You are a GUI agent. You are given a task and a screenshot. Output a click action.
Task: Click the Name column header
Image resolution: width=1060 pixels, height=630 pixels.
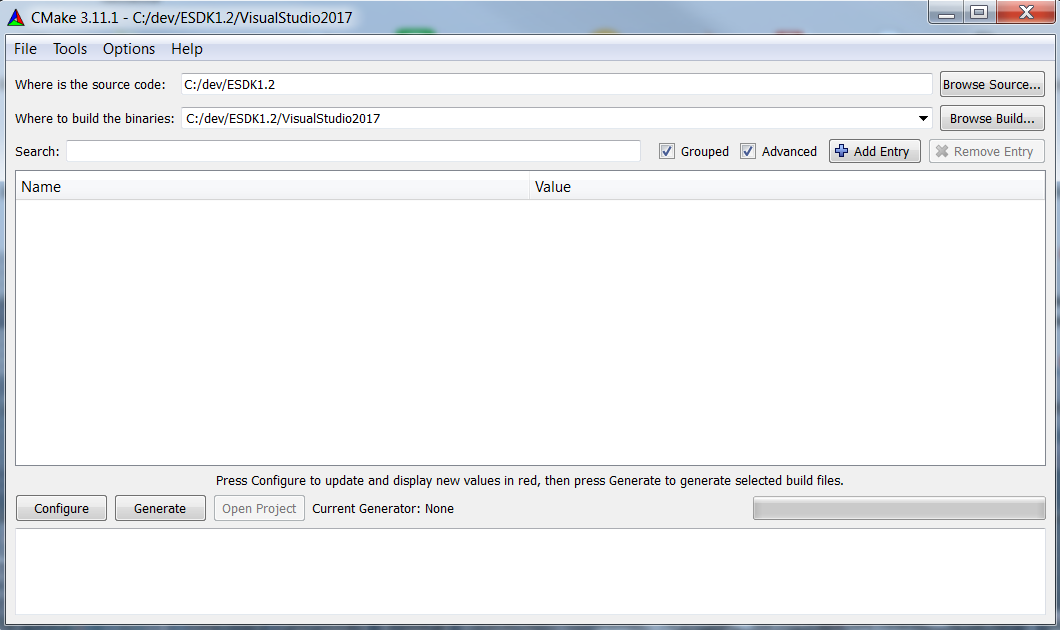272,187
